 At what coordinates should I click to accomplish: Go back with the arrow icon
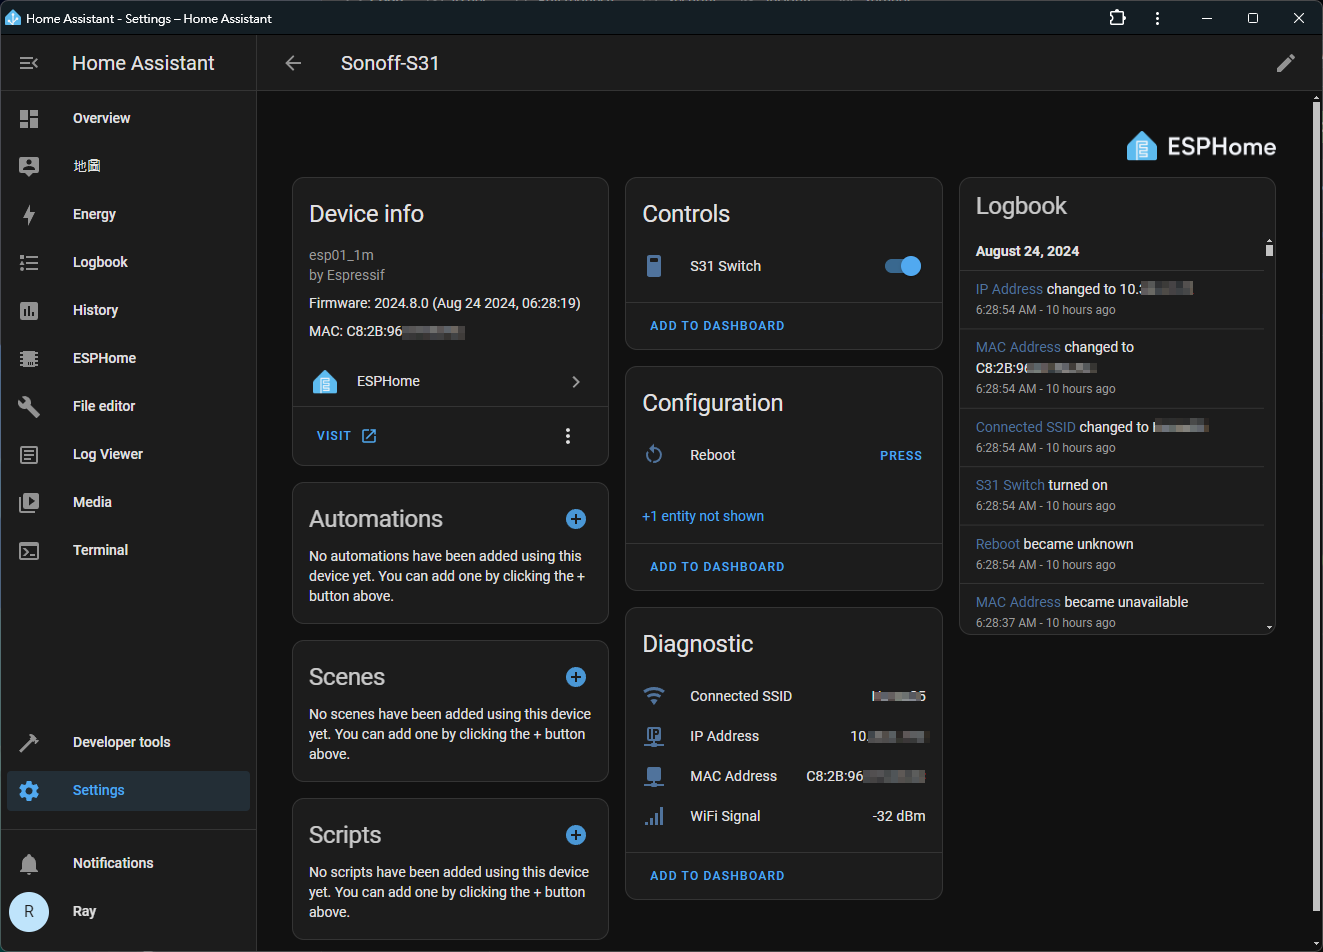pyautogui.click(x=293, y=63)
